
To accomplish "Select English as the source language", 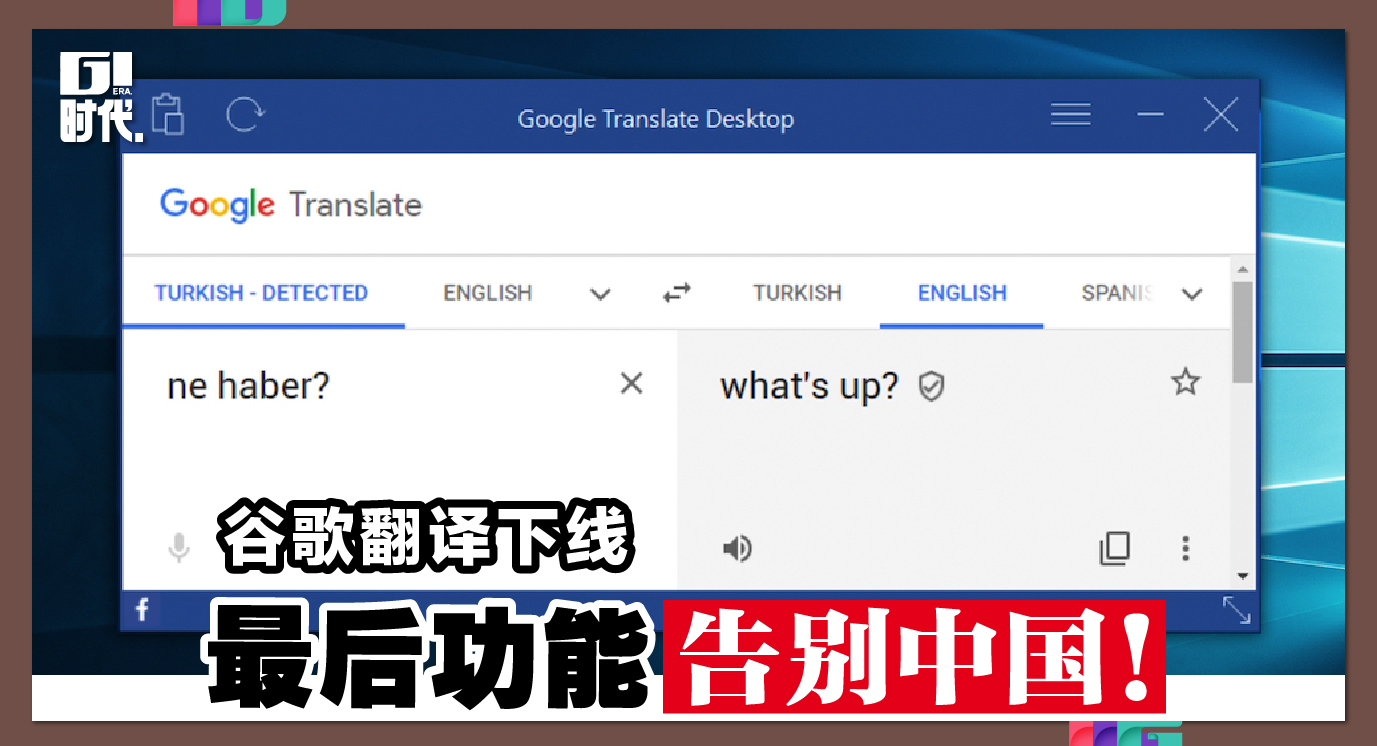I will tap(487, 293).
